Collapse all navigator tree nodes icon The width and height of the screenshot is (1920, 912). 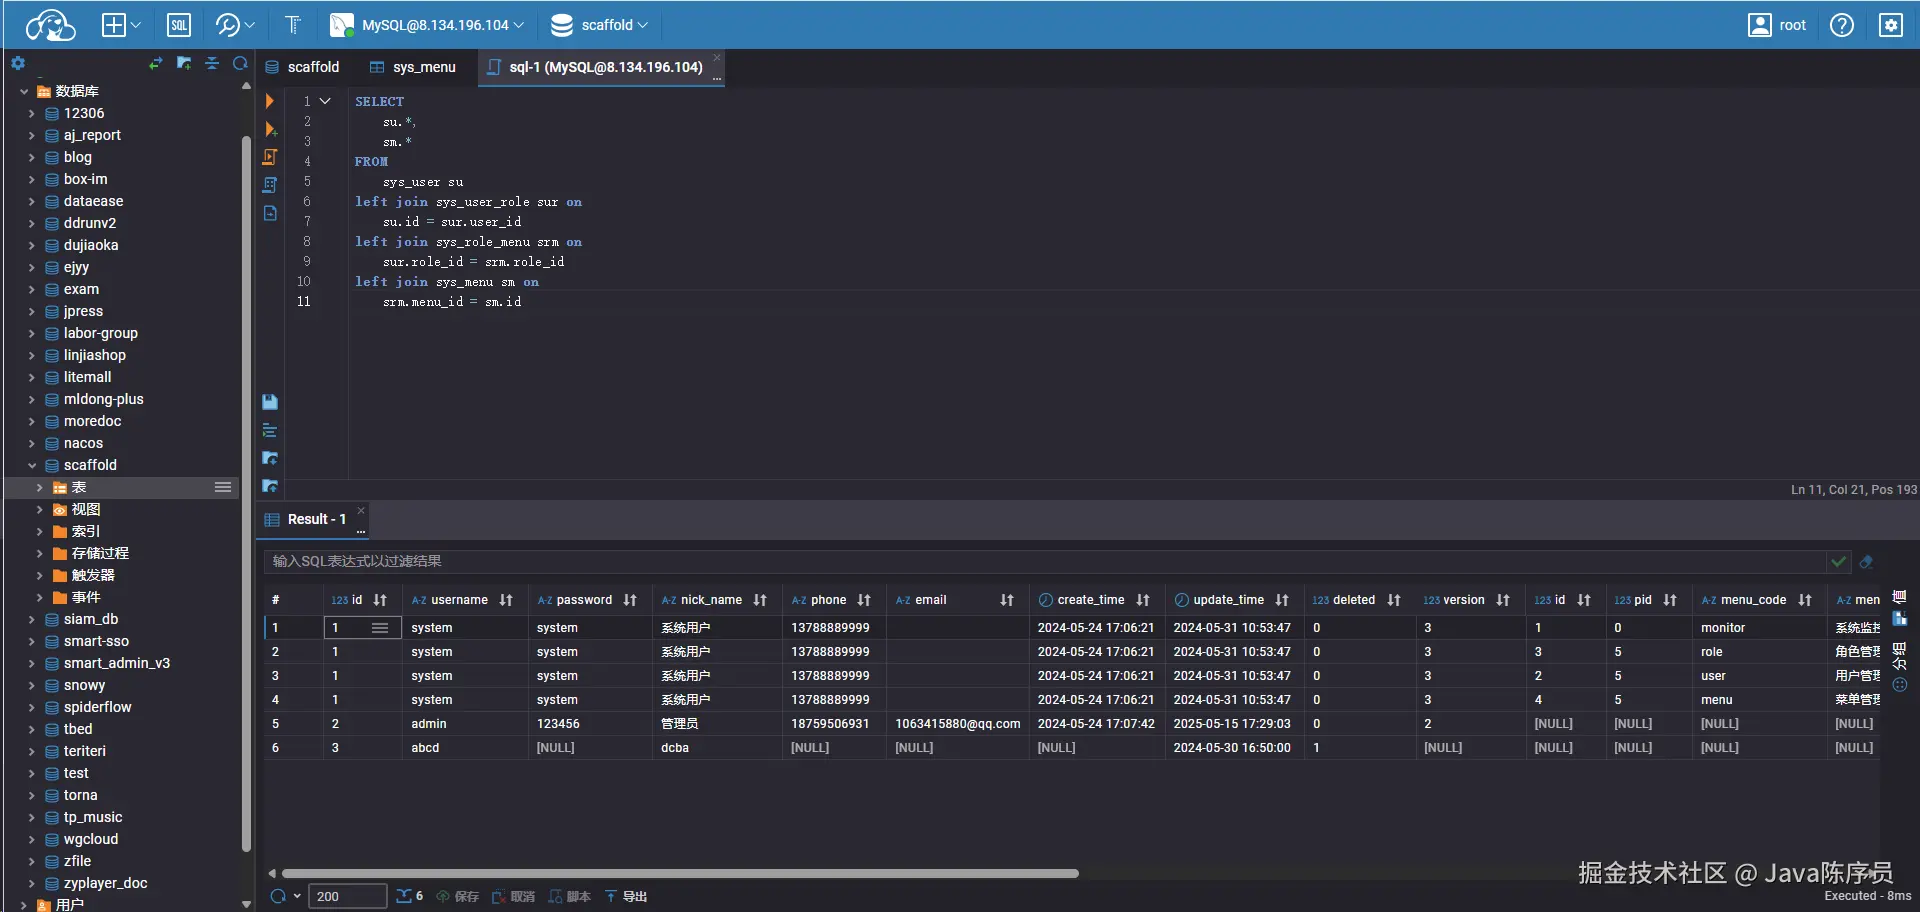(212, 64)
